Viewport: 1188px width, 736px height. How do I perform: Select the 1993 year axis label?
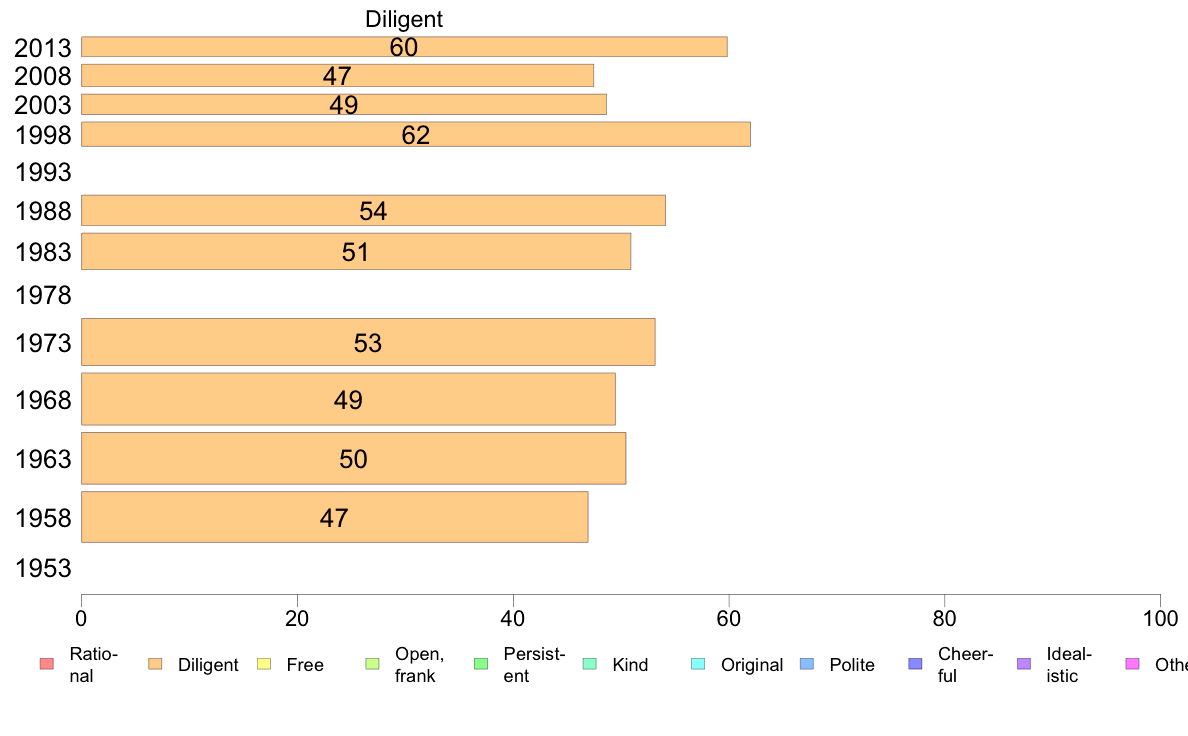43,172
